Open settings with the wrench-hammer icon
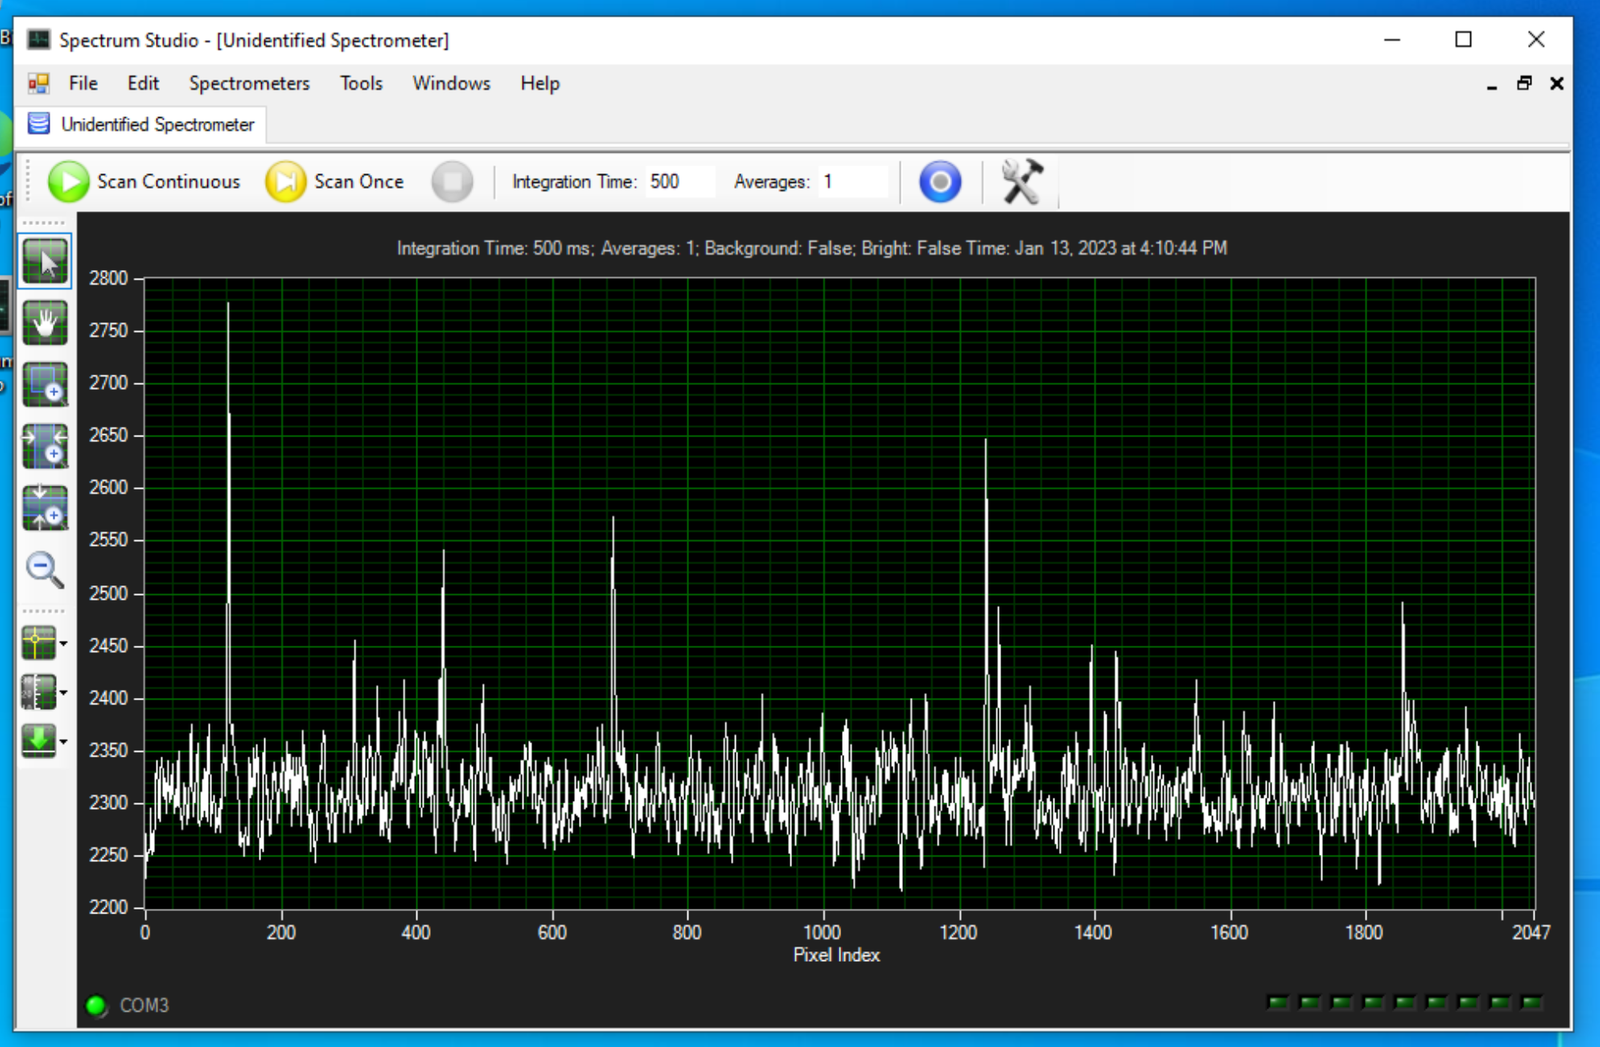This screenshot has width=1600, height=1047. (x=1021, y=182)
